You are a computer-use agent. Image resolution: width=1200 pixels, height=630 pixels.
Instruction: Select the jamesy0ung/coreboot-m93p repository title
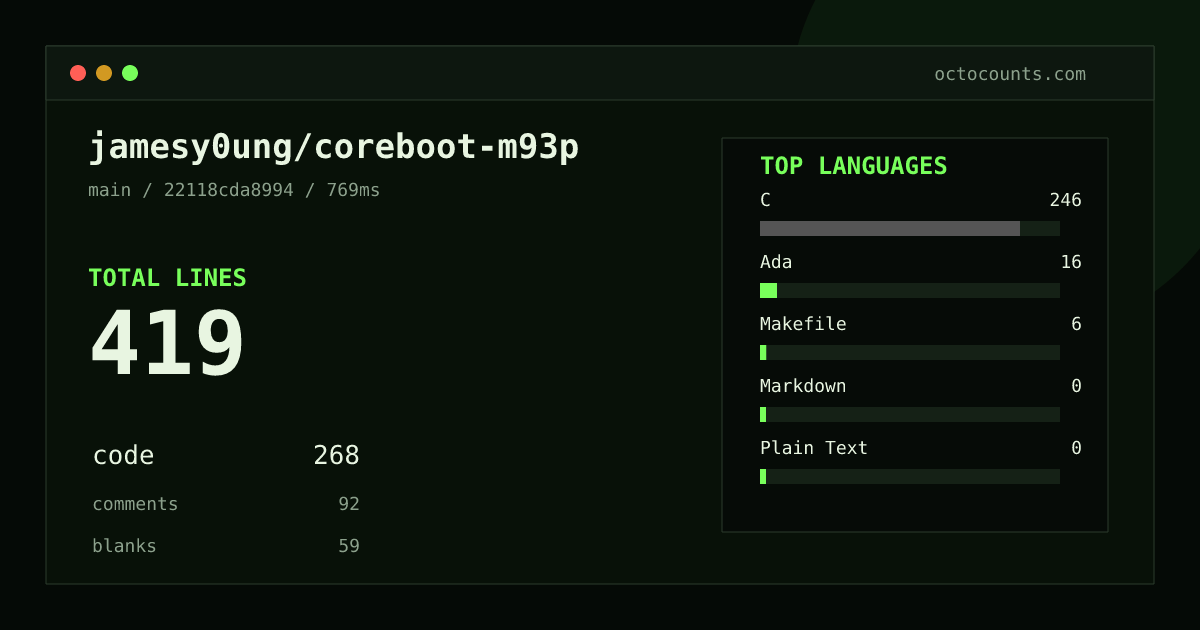click(x=334, y=147)
